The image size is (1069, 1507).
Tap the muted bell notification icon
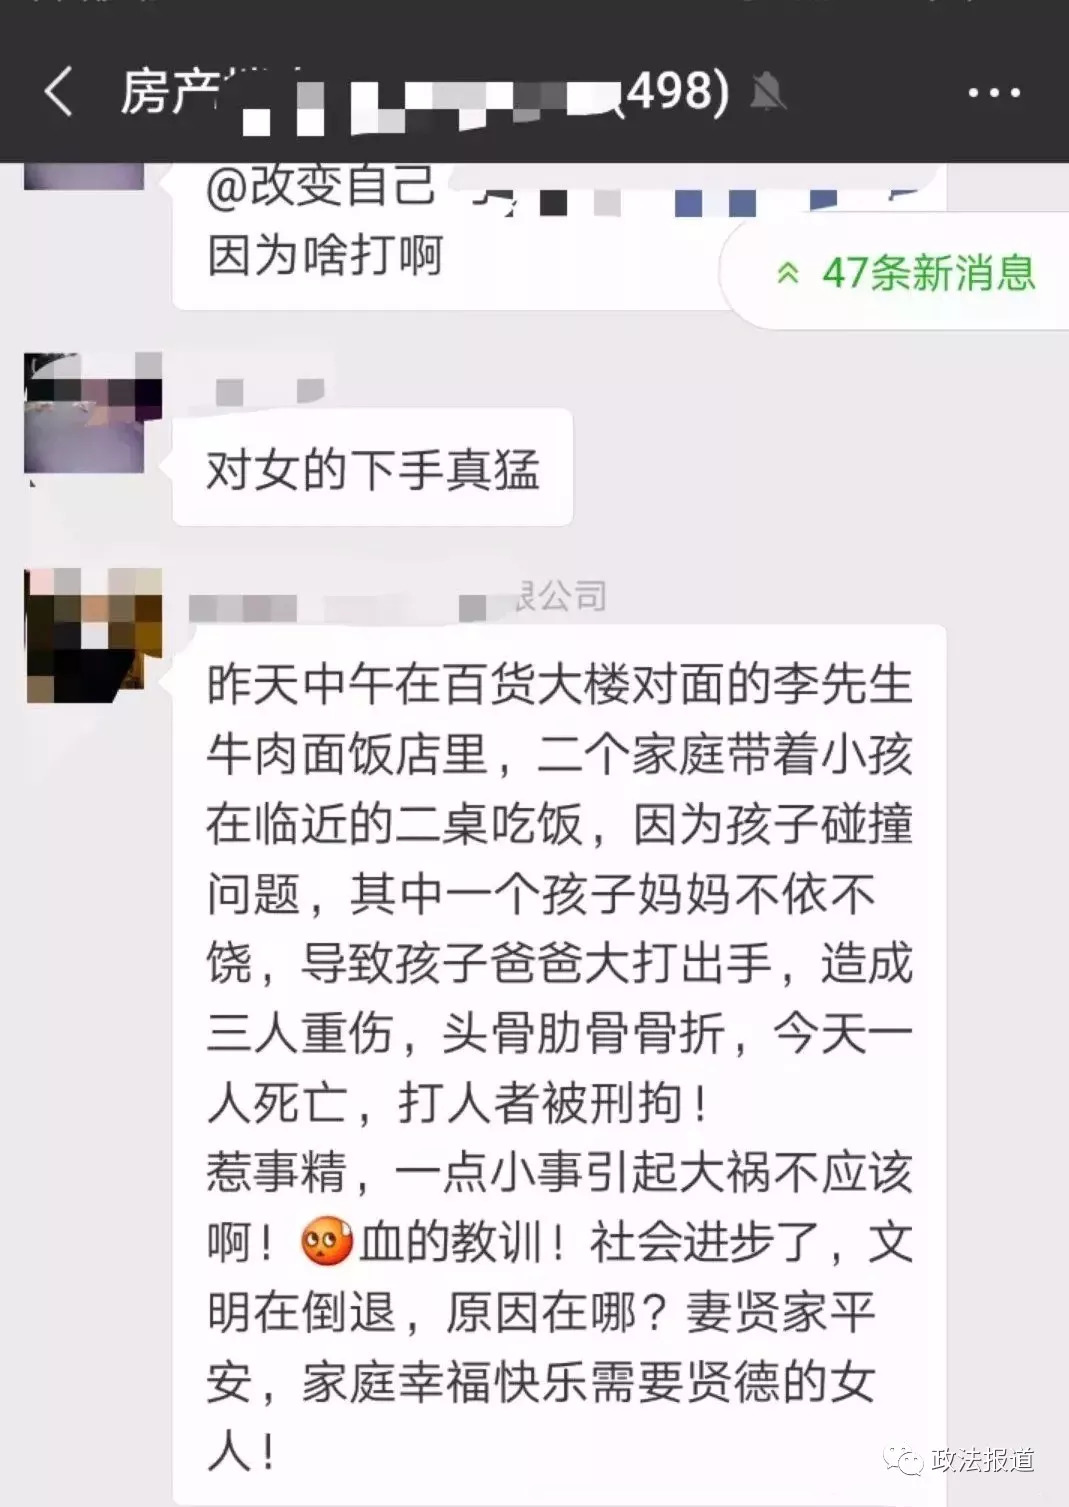click(768, 93)
